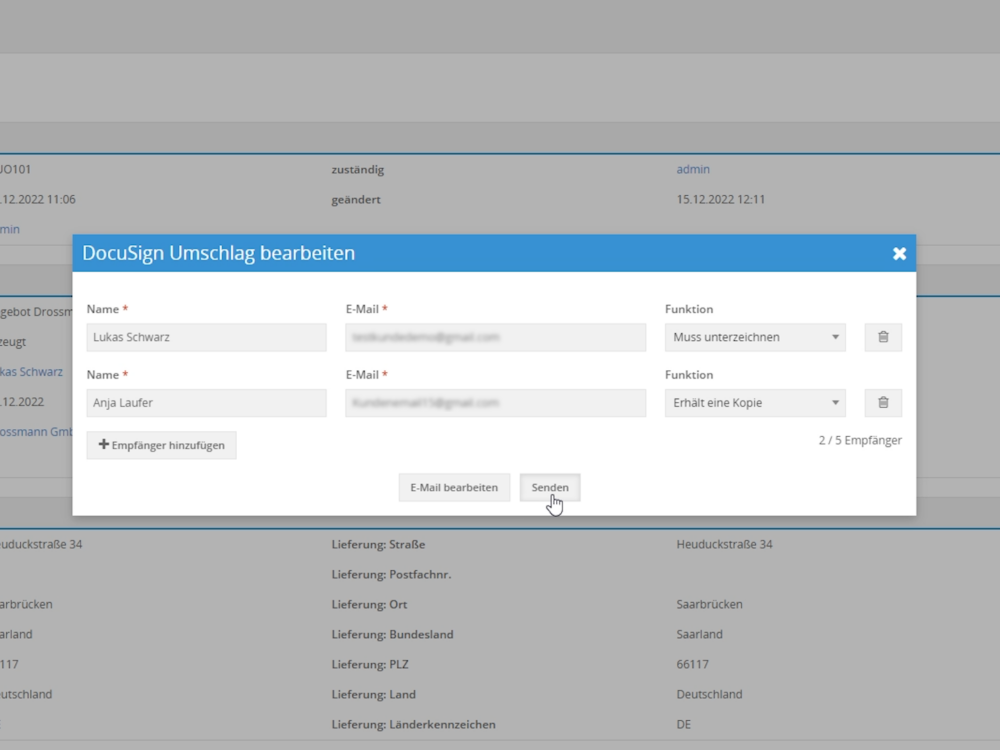Click the admin link below the 11:06 date

click(x=10, y=230)
